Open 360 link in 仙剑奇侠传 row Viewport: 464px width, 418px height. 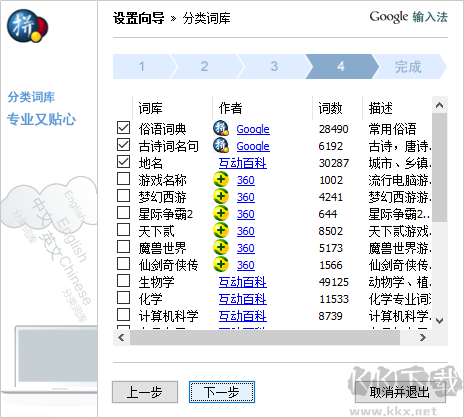(246, 265)
